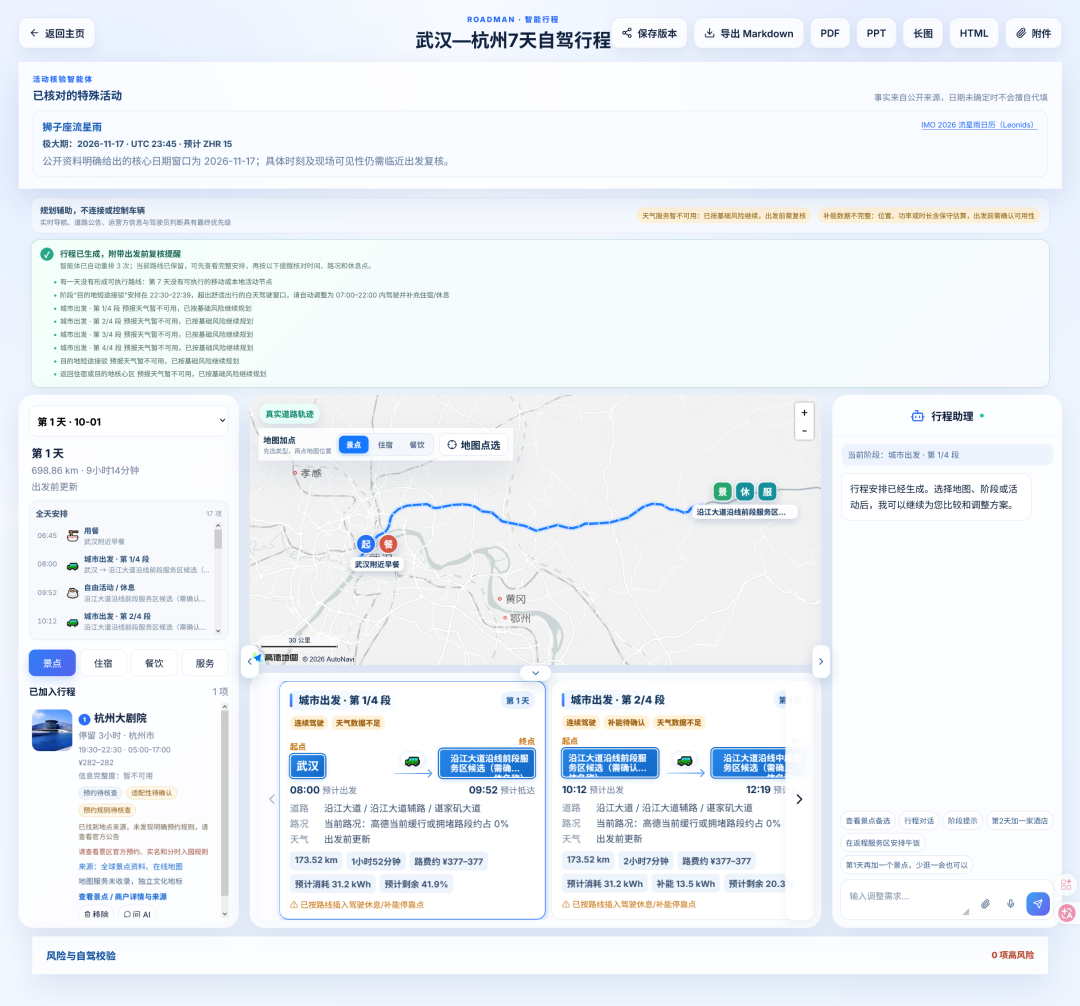
Task: Select 餐饮 in map add-point type
Action: [417, 445]
